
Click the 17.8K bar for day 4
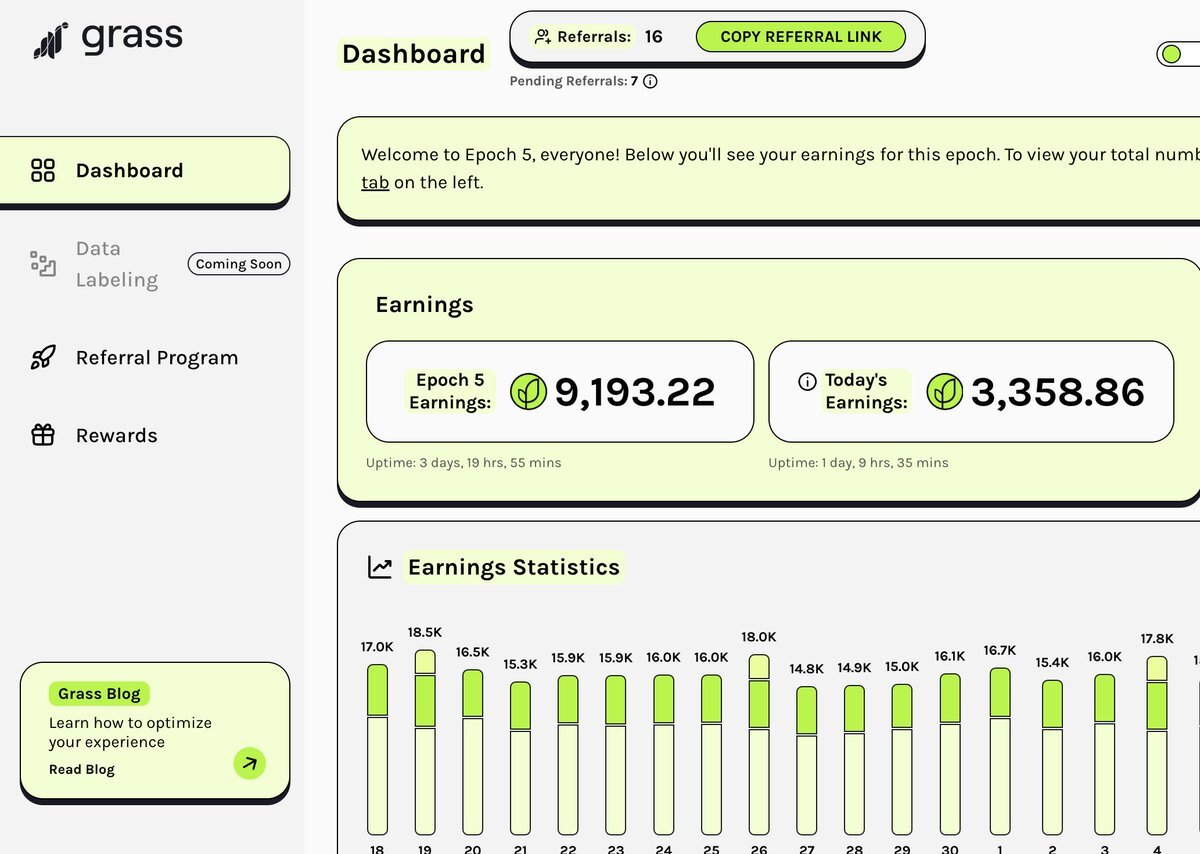pos(1157,745)
